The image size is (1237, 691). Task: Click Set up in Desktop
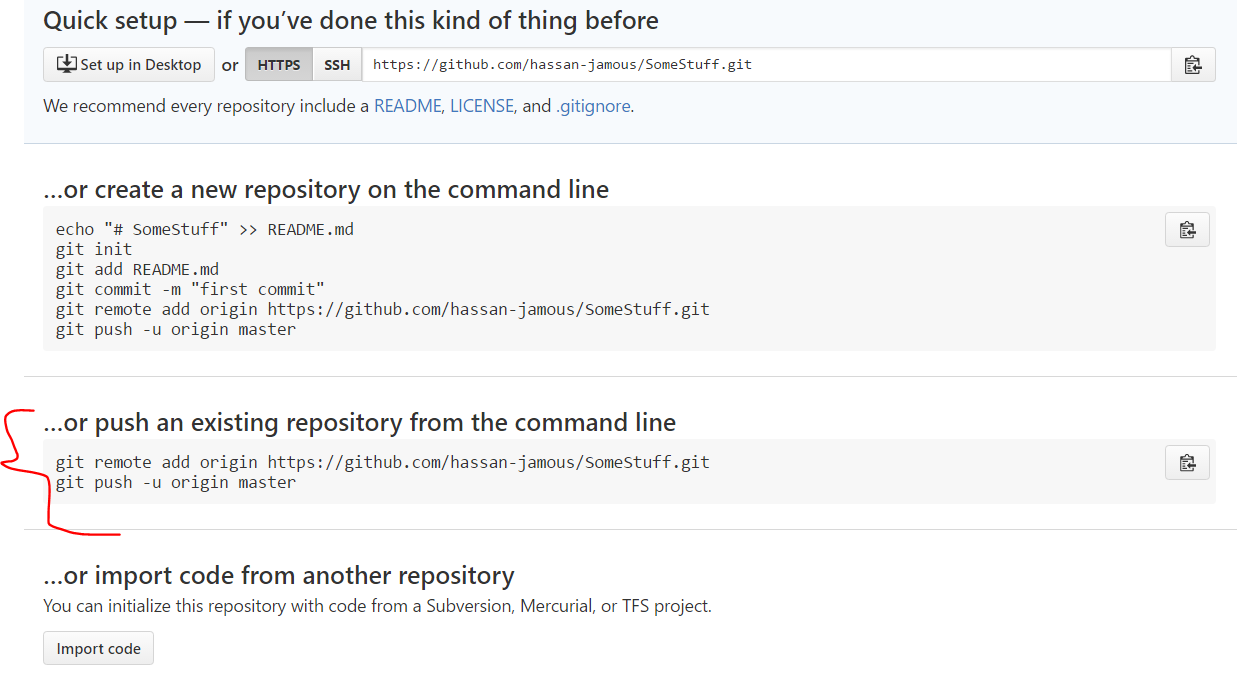pos(128,63)
